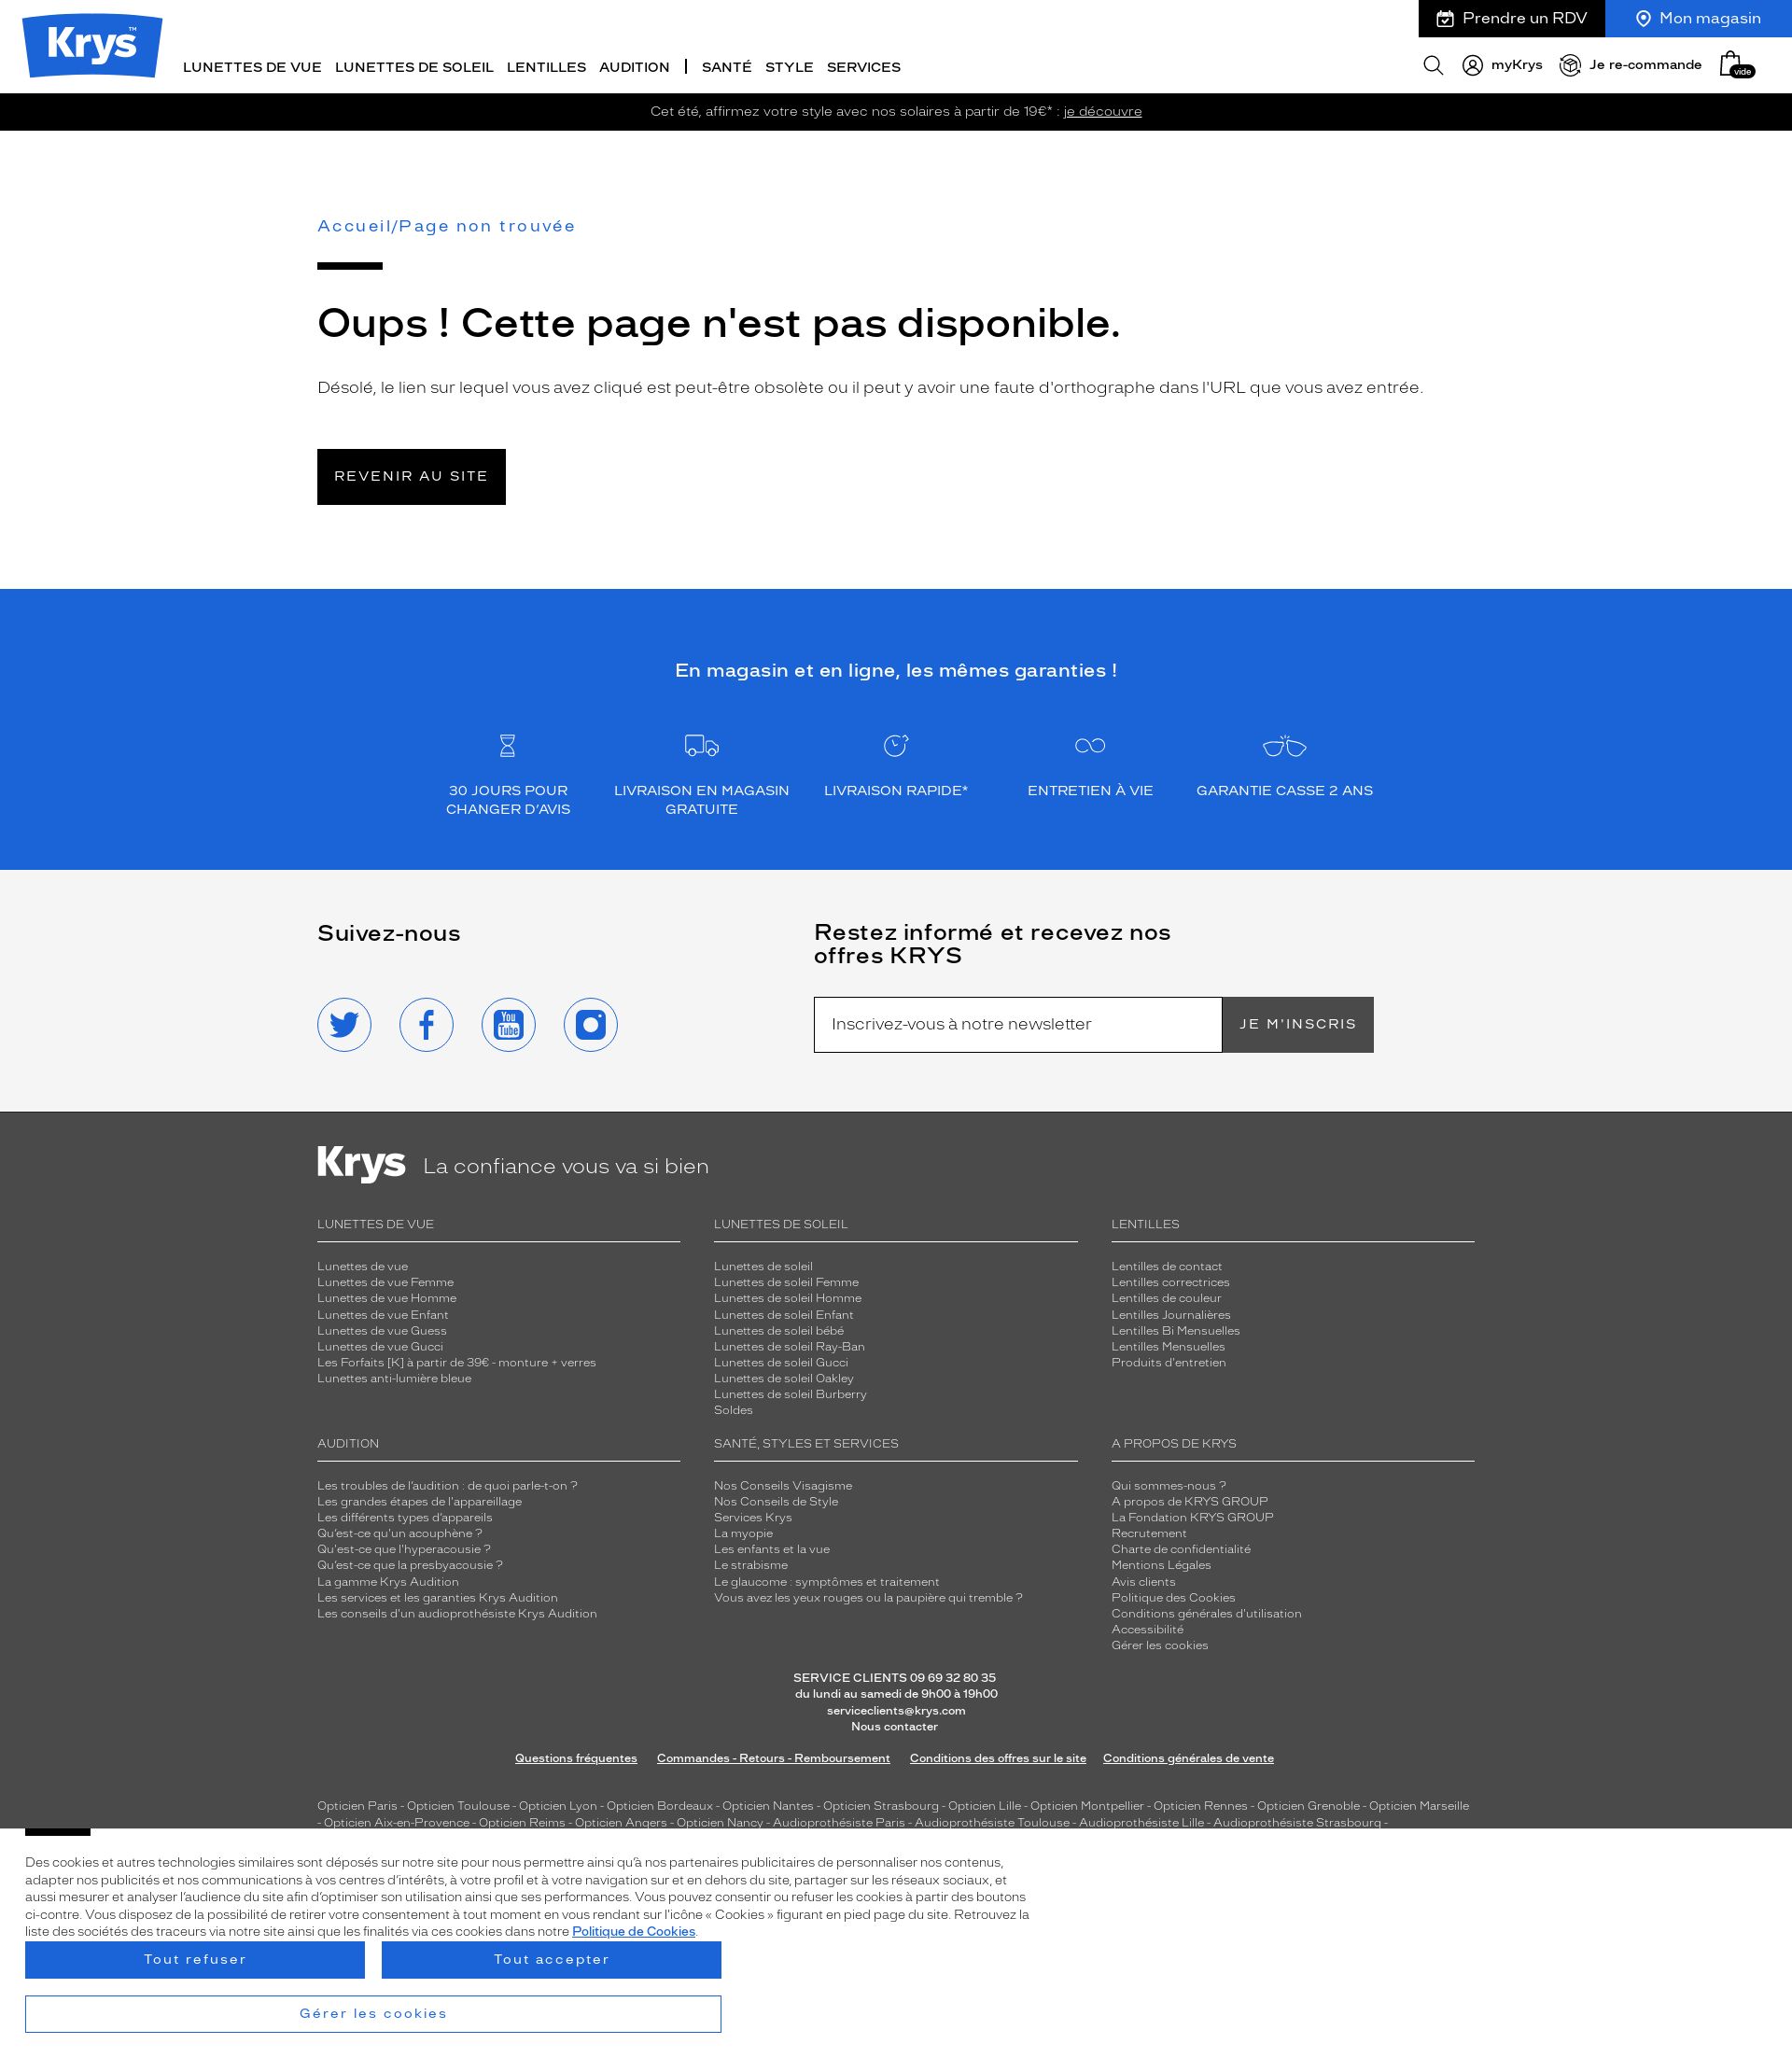Open footer link Produits d'entretien

coord(1168,1362)
